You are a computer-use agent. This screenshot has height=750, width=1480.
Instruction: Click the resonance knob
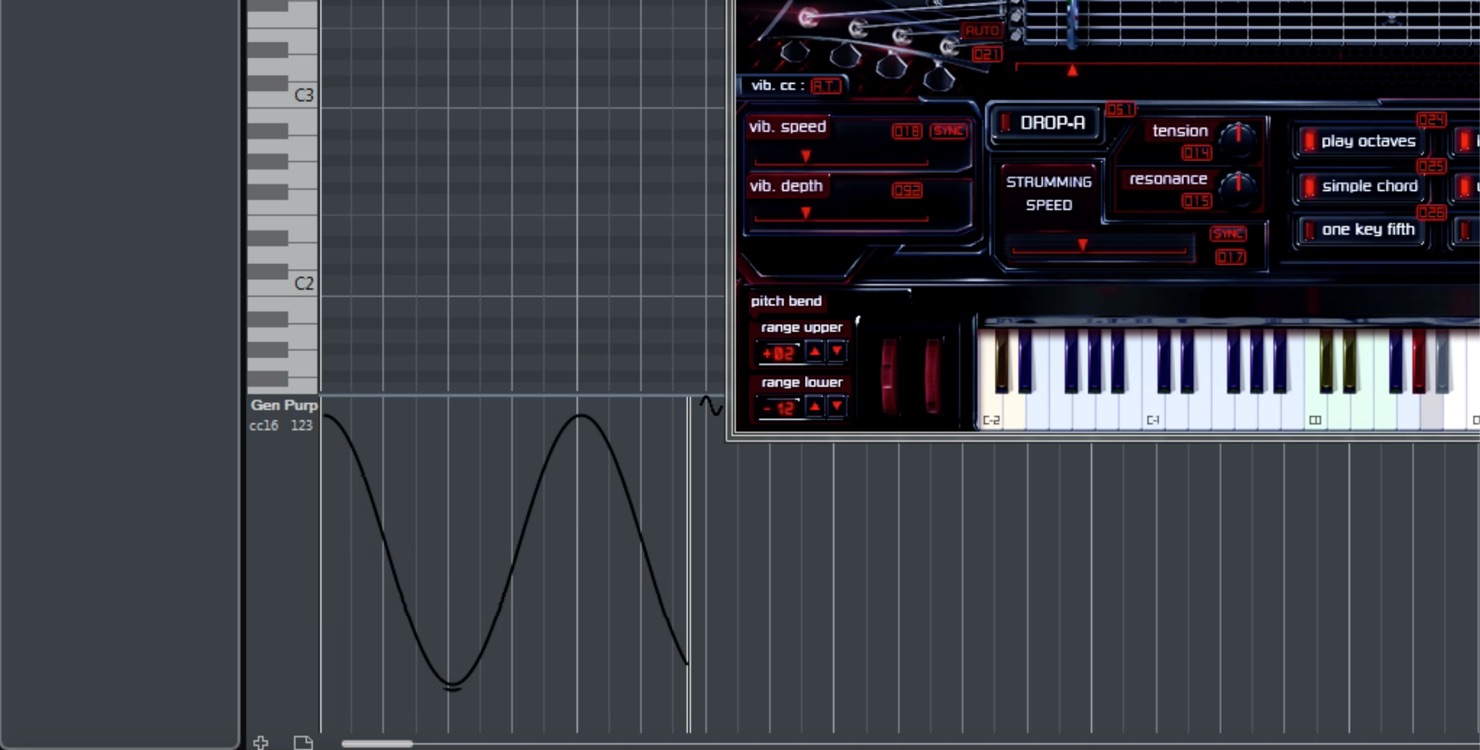pyautogui.click(x=1237, y=186)
